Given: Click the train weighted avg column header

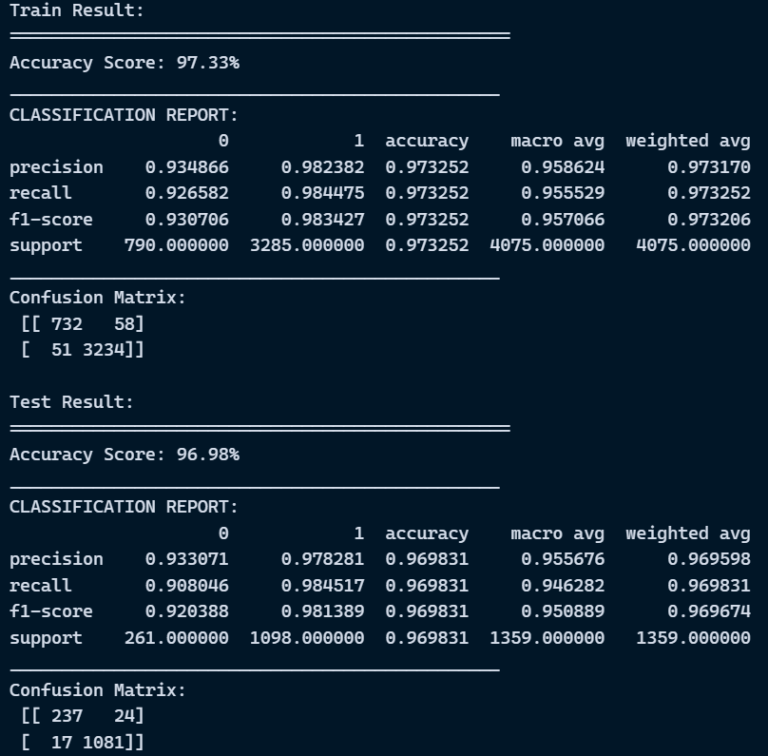Looking at the screenshot, I should click(688, 141).
